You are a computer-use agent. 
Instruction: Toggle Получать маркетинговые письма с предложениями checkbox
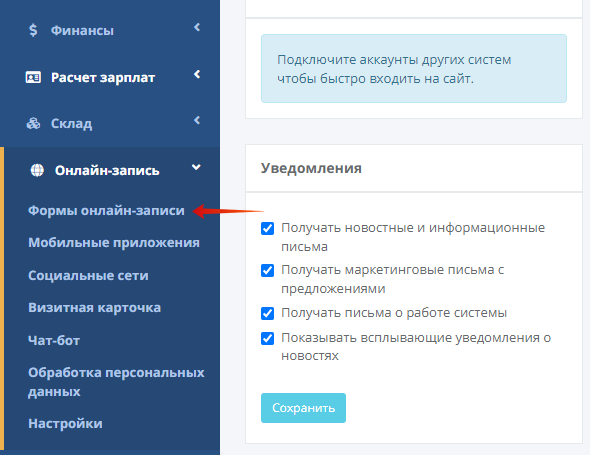point(268,270)
